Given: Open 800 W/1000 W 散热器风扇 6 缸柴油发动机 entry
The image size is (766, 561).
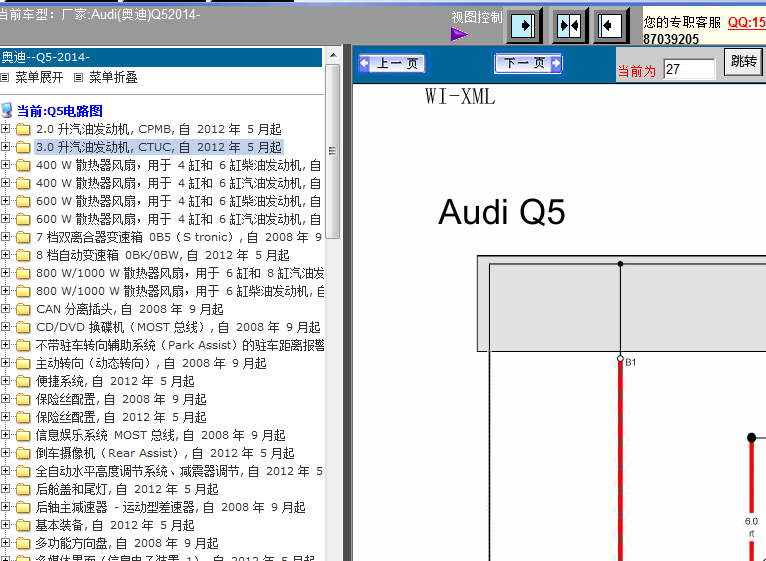Looking at the screenshot, I should (x=180, y=291).
